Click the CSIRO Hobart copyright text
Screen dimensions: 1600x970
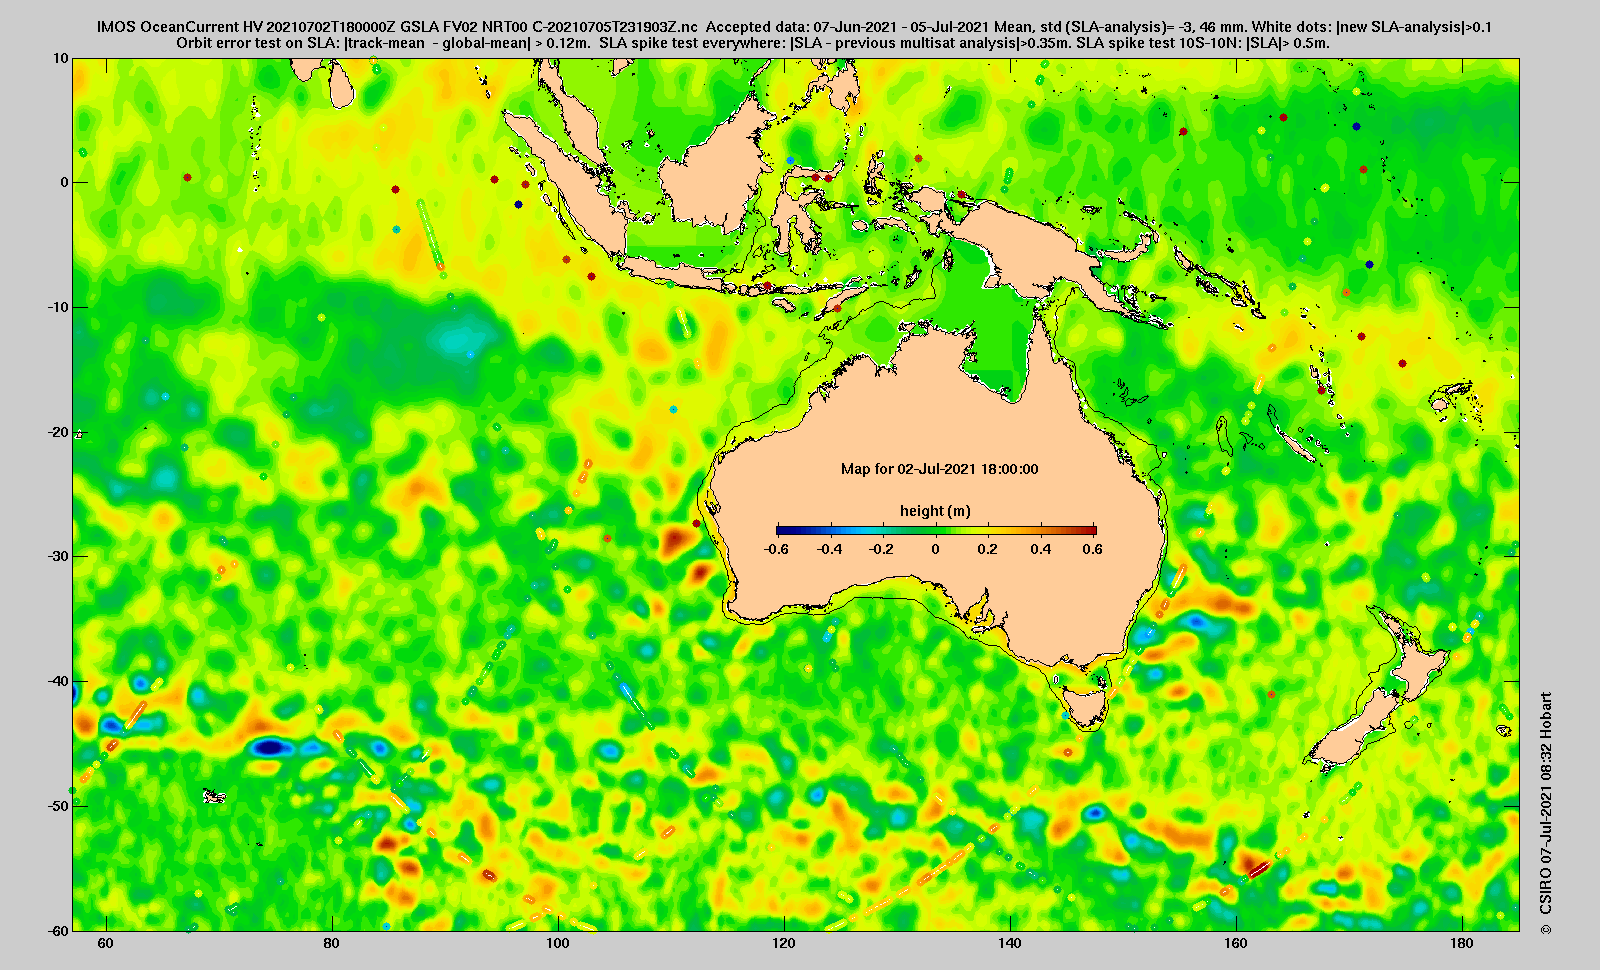[1546, 814]
